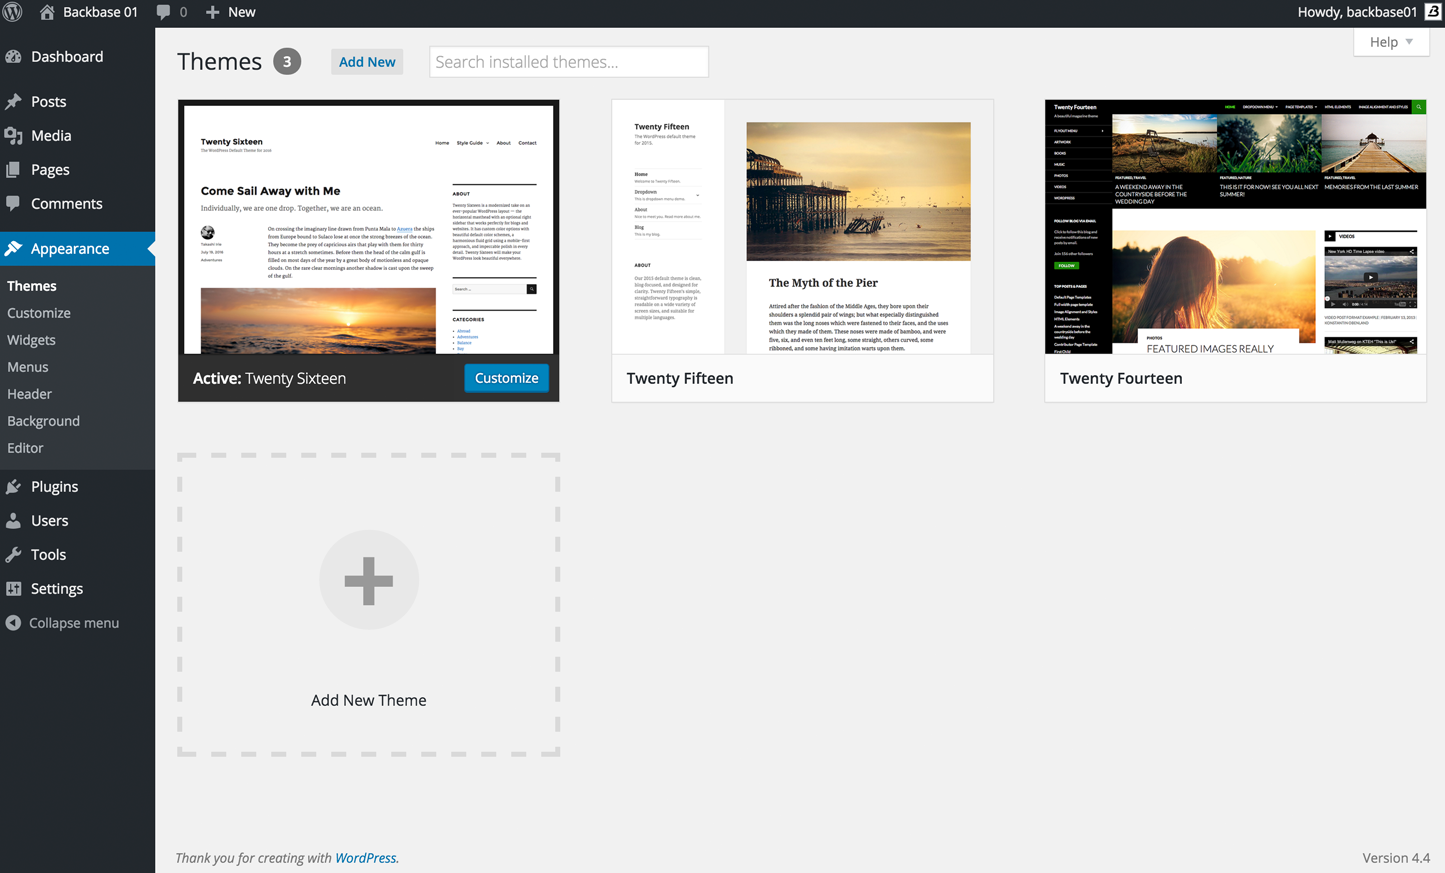The image size is (1445, 873).
Task: Open Howdy, backbase01 account menu
Action: pos(1368,12)
